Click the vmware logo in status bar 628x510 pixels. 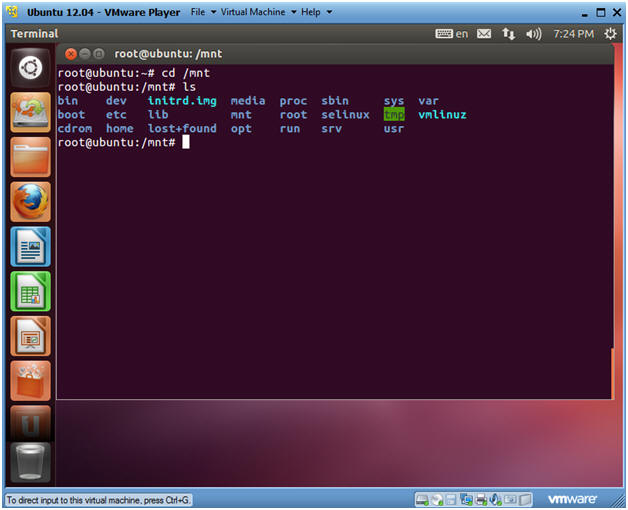pyautogui.click(x=572, y=499)
